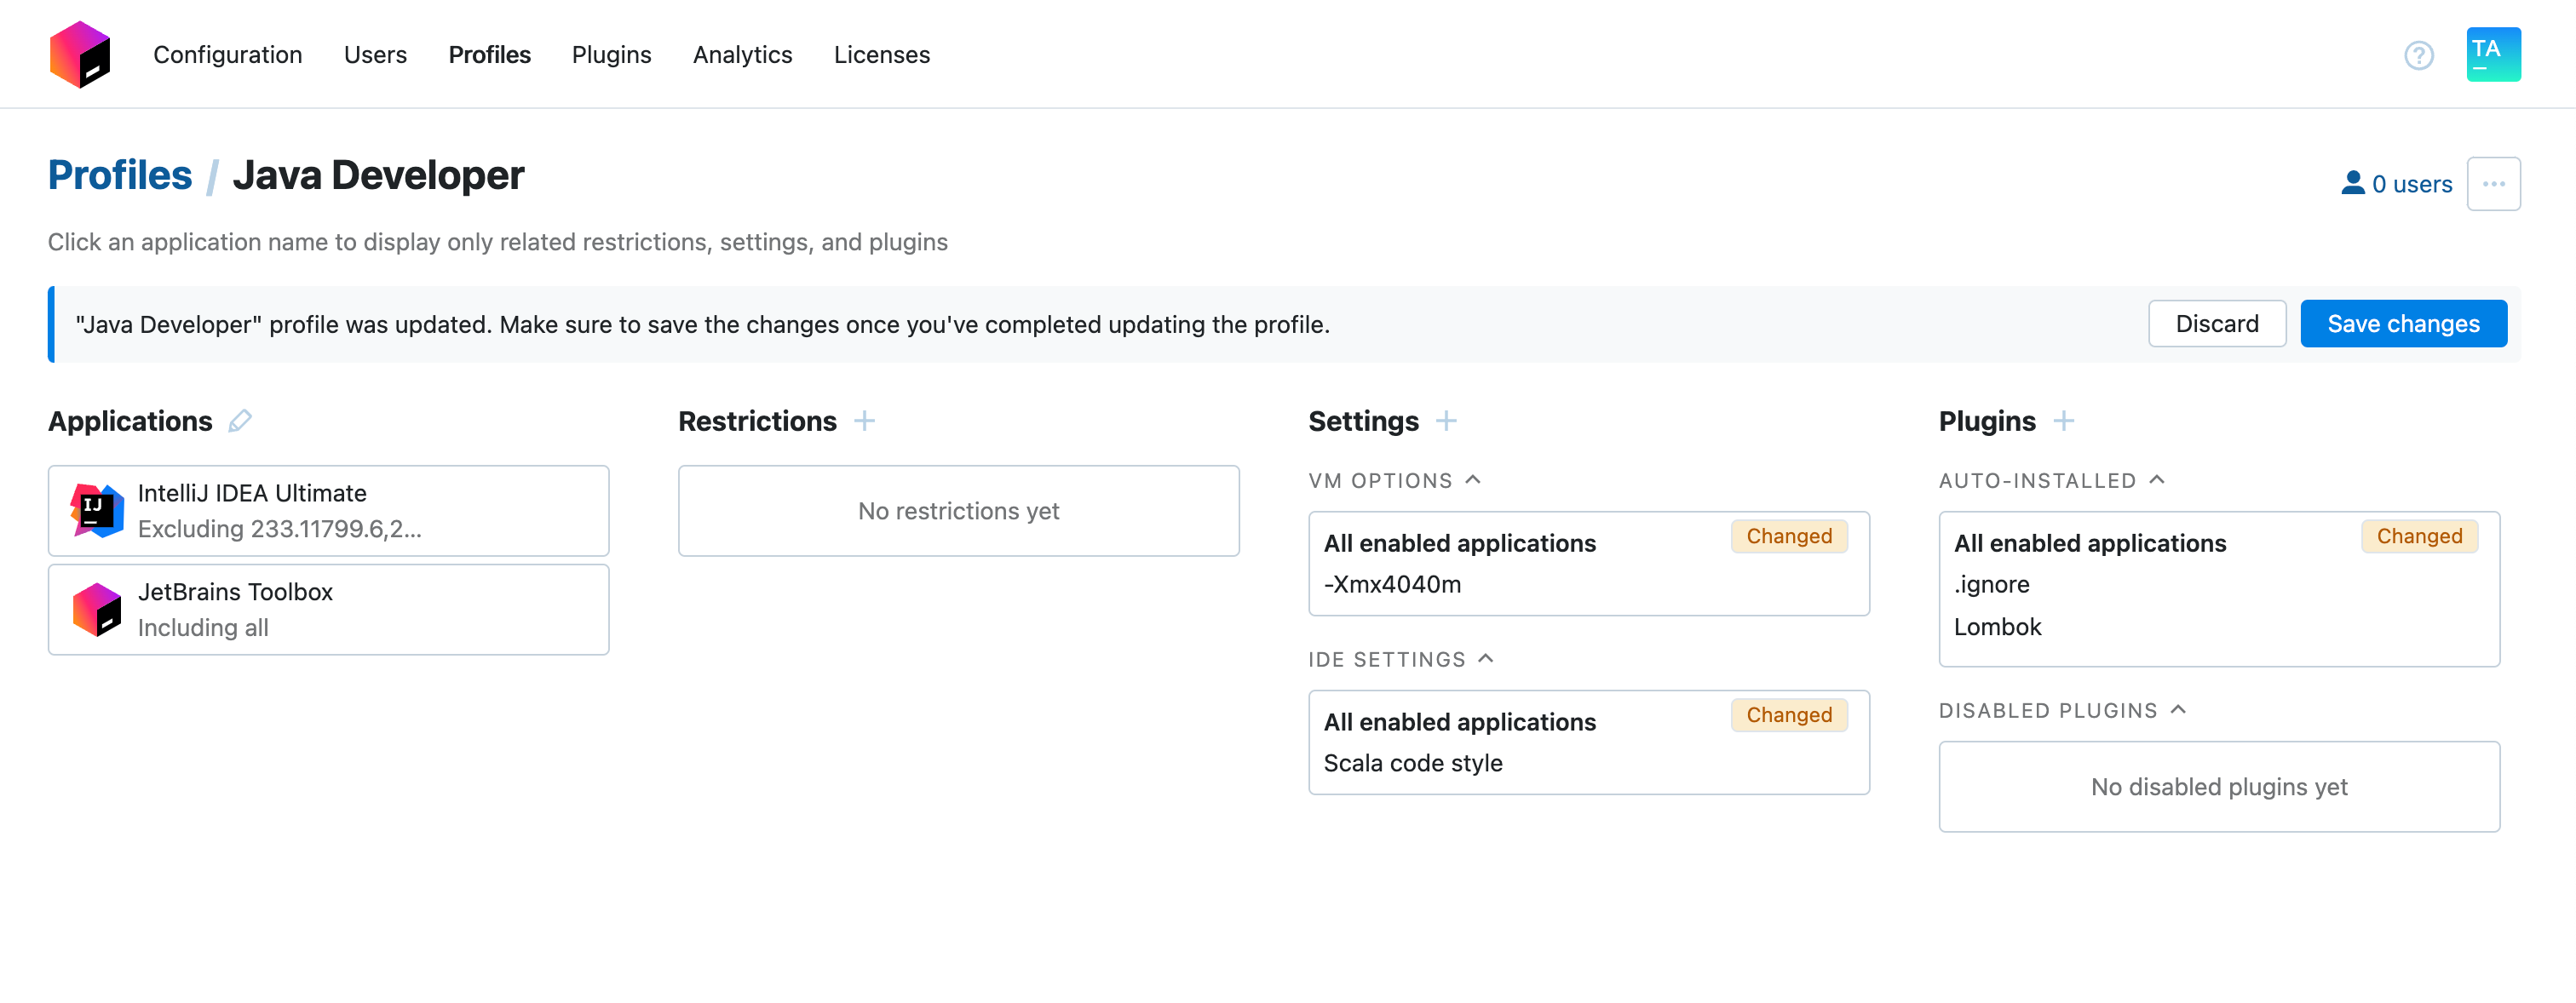Image resolution: width=2576 pixels, height=1003 pixels.
Task: Follow the Profiles breadcrumb link
Action: click(120, 175)
